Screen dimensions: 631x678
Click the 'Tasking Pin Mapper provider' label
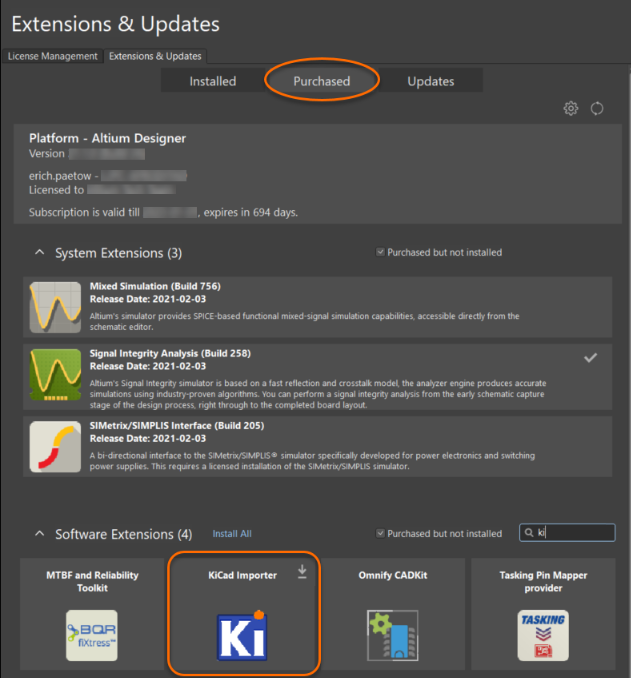[543, 582]
